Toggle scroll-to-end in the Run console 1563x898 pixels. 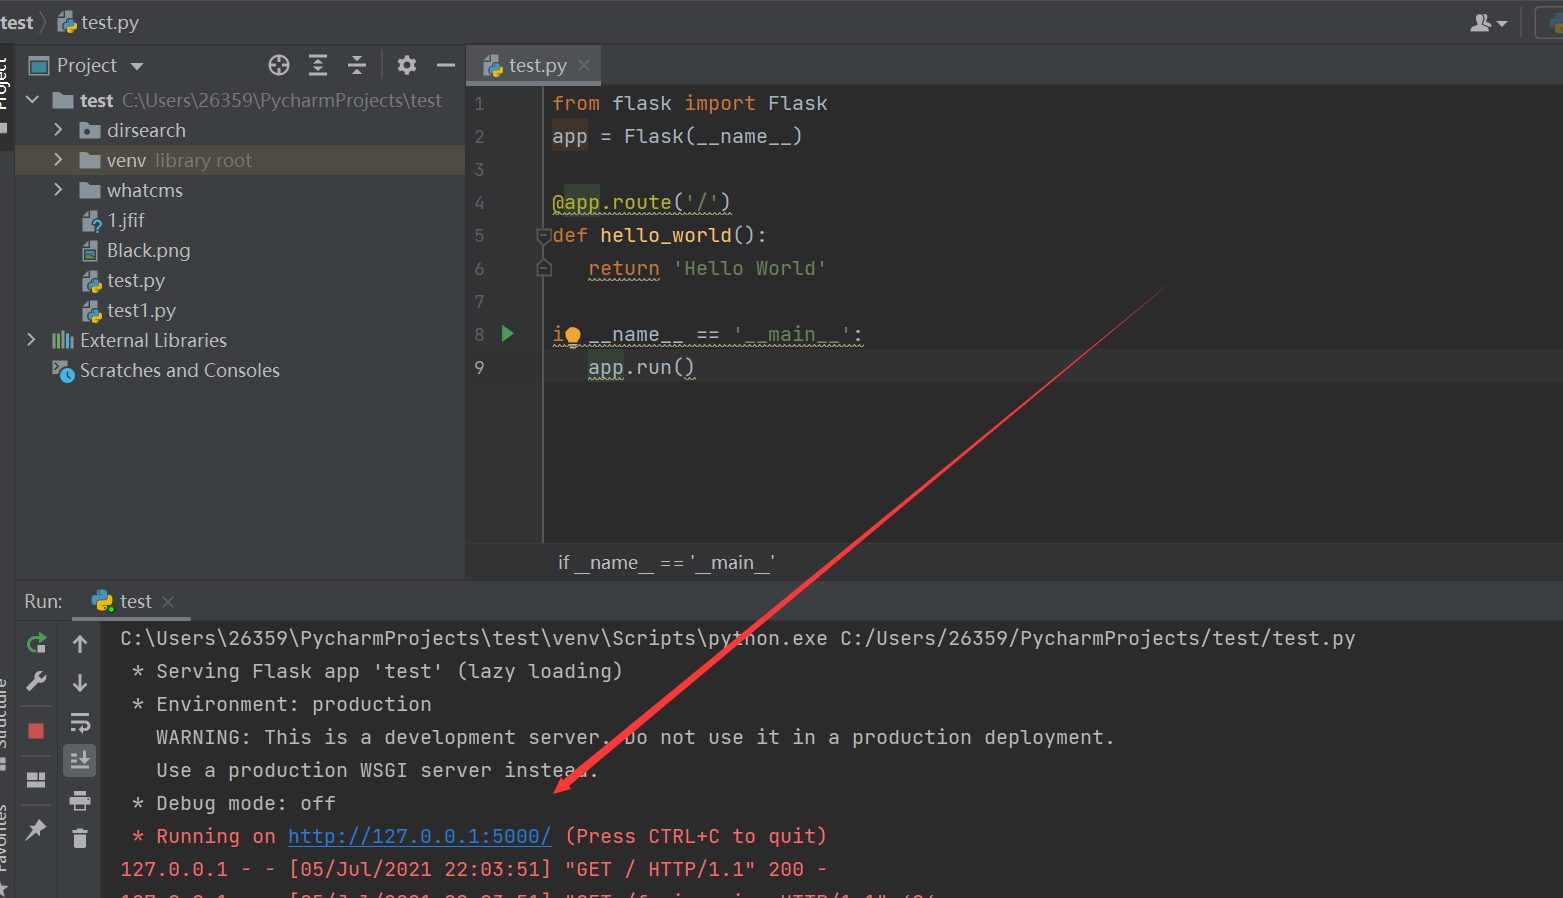pos(80,760)
